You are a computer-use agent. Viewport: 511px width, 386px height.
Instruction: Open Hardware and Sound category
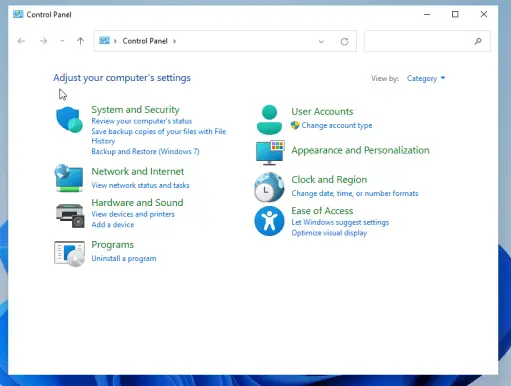[137, 202]
